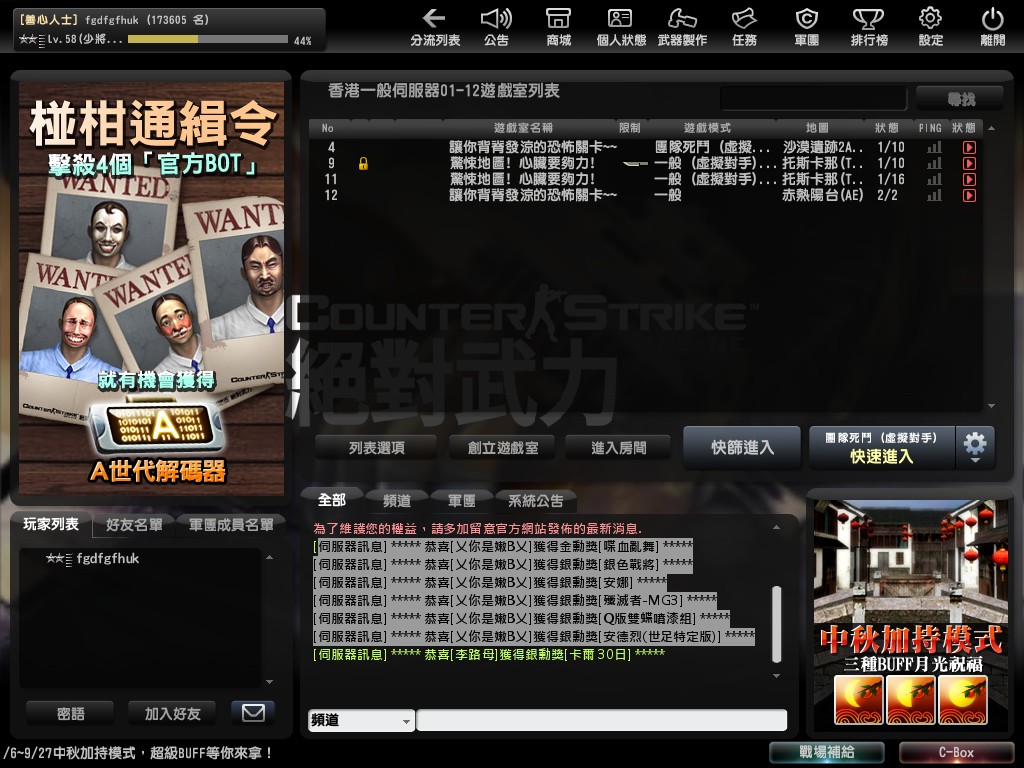This screenshot has width=1024, height=768.
Task: Click 快速進入 quick join button
Action: (882, 447)
